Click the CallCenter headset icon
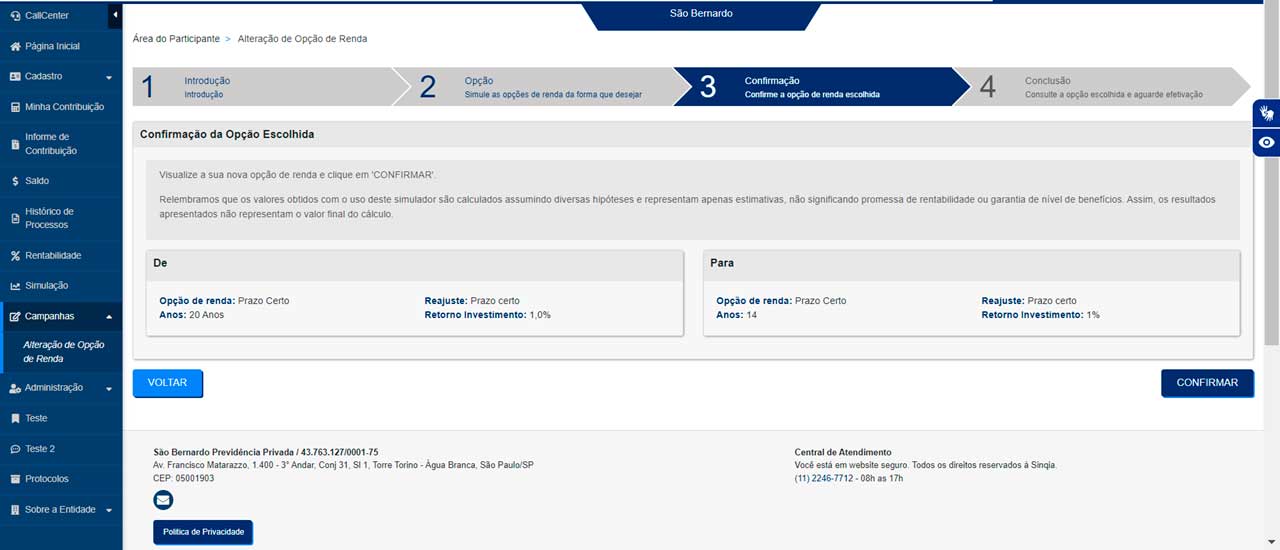The height and width of the screenshot is (550, 1280). click(x=15, y=16)
